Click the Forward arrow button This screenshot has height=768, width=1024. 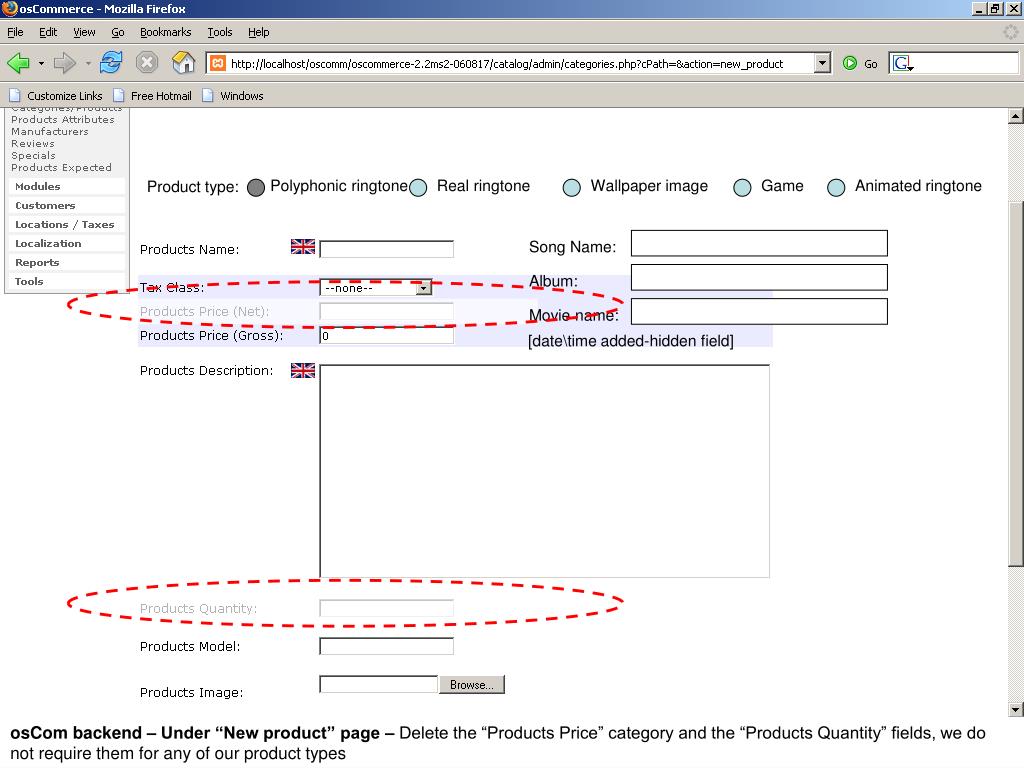pyautogui.click(x=65, y=63)
